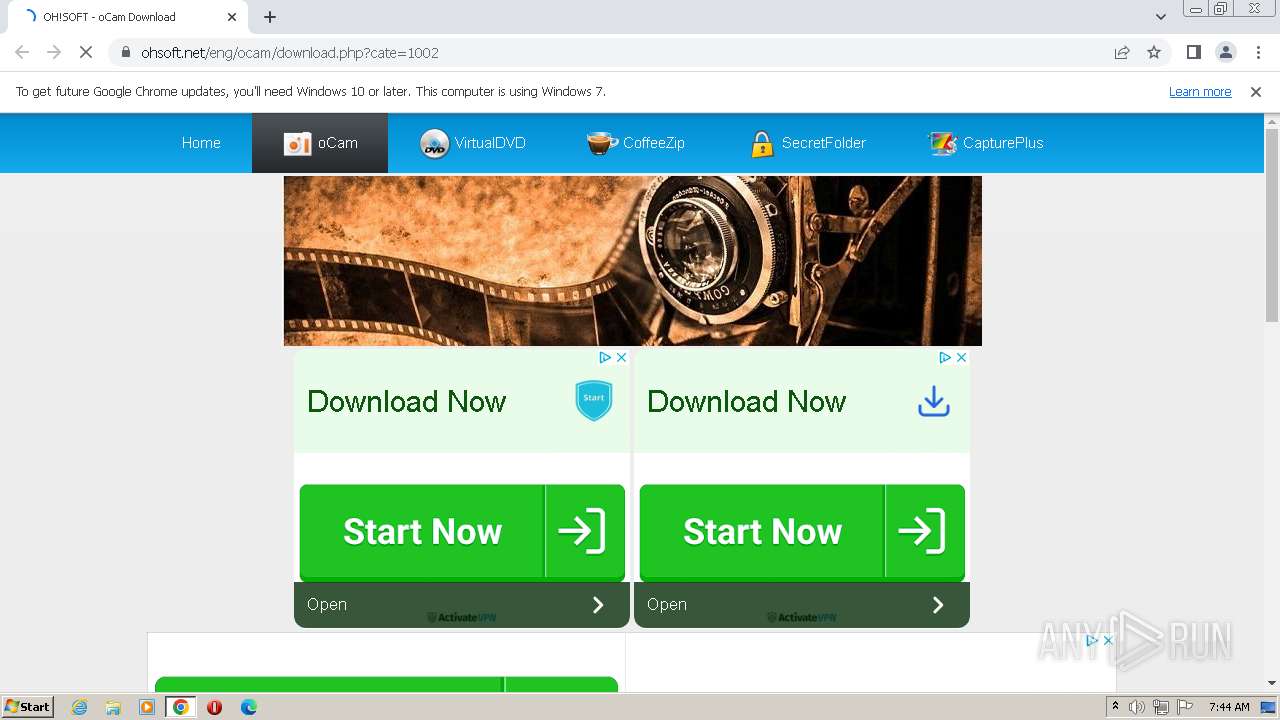The width and height of the screenshot is (1280, 720).
Task: Close the bottom banner ad
Action: pos(1108,640)
